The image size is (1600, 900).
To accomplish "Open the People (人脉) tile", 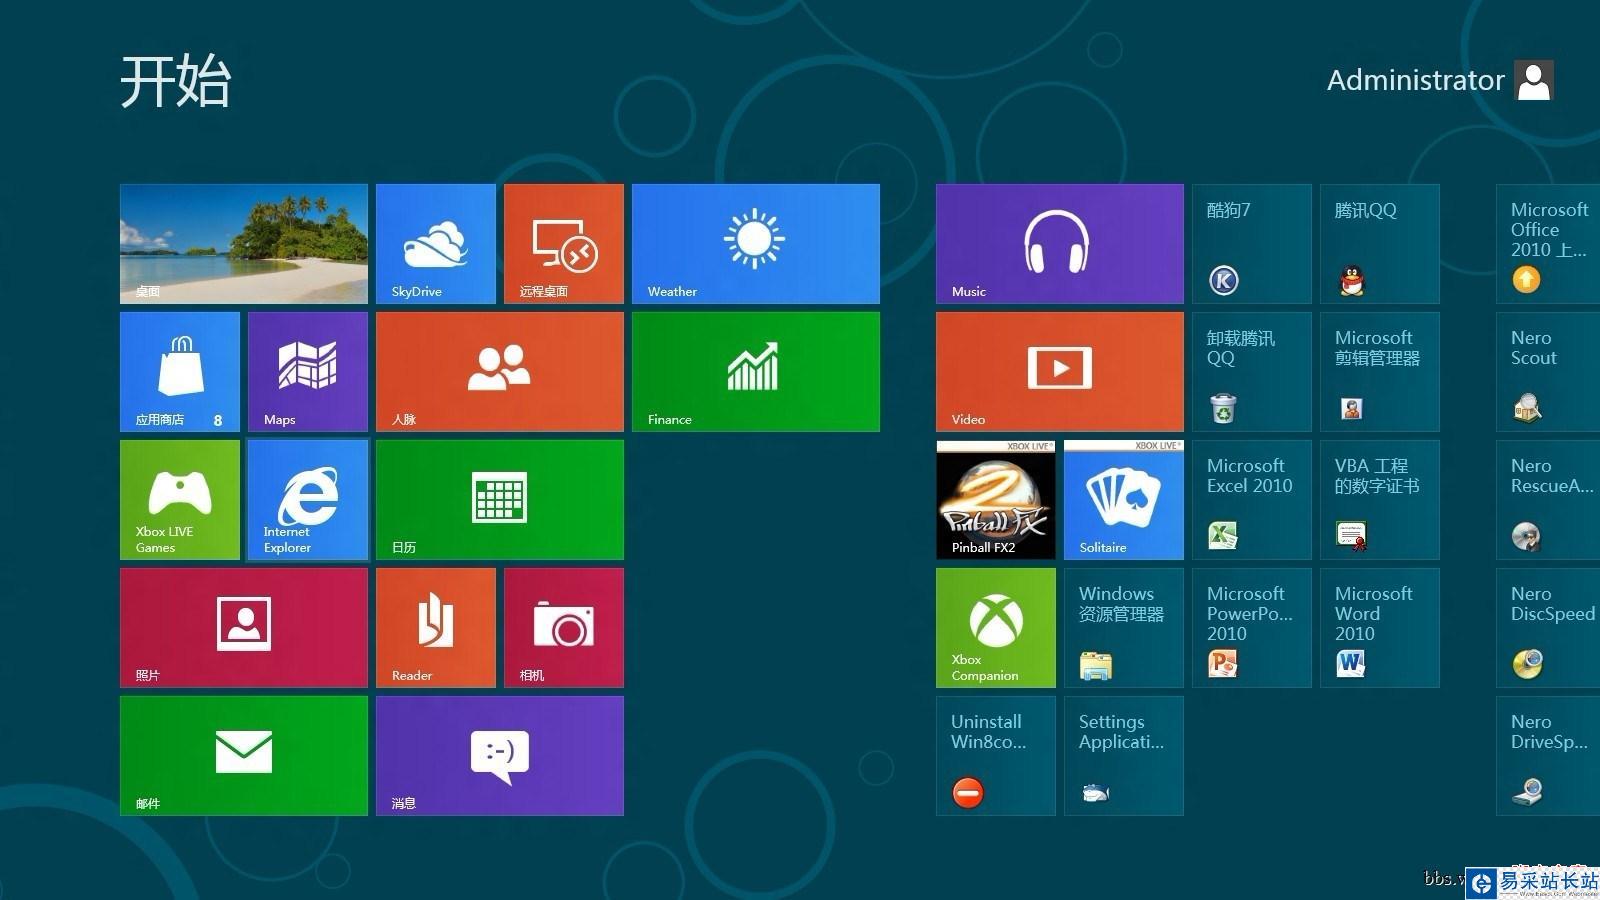I will click(x=500, y=372).
